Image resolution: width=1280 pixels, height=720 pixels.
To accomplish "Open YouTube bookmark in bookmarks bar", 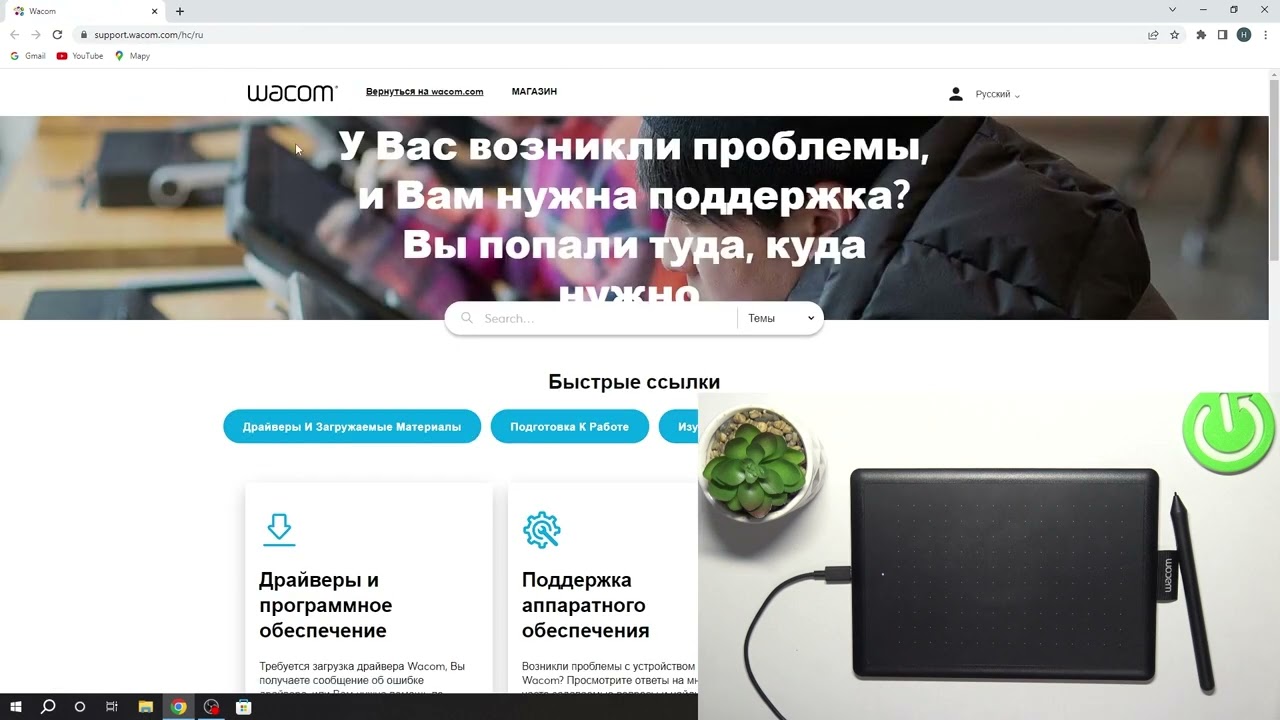I will [x=80, y=56].
